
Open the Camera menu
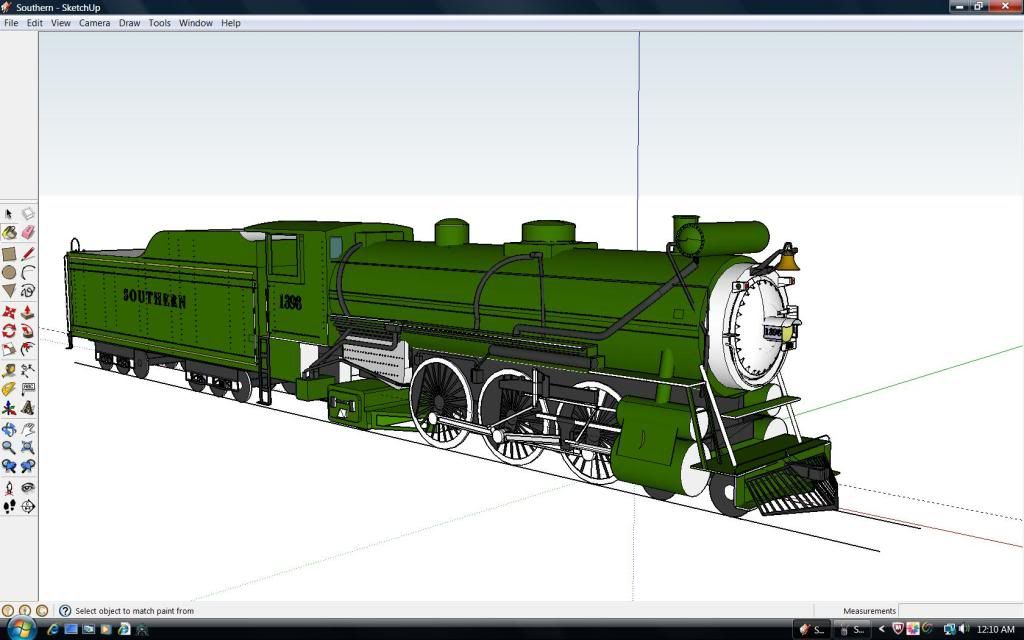tap(95, 23)
